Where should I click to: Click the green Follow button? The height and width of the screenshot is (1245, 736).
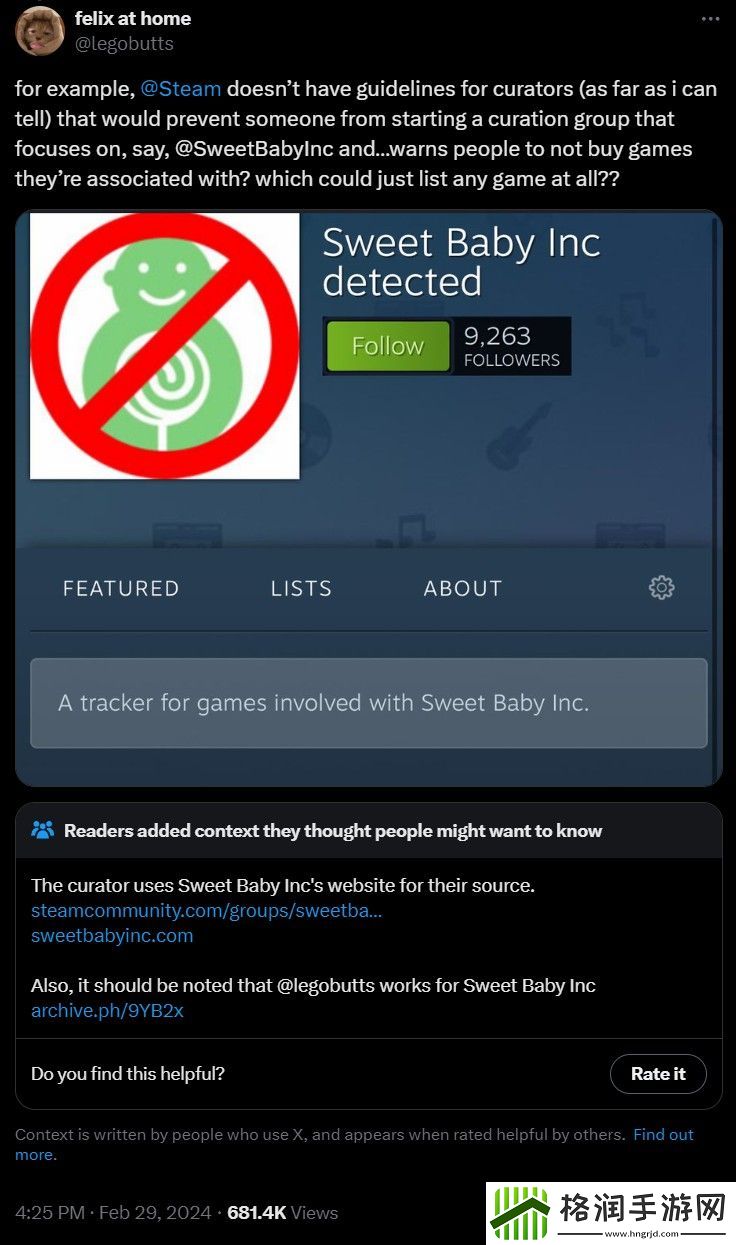(x=388, y=346)
